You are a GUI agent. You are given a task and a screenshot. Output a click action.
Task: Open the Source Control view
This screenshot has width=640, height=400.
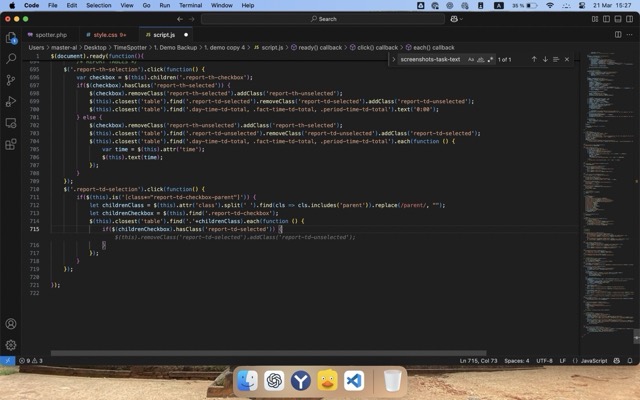click(11, 80)
